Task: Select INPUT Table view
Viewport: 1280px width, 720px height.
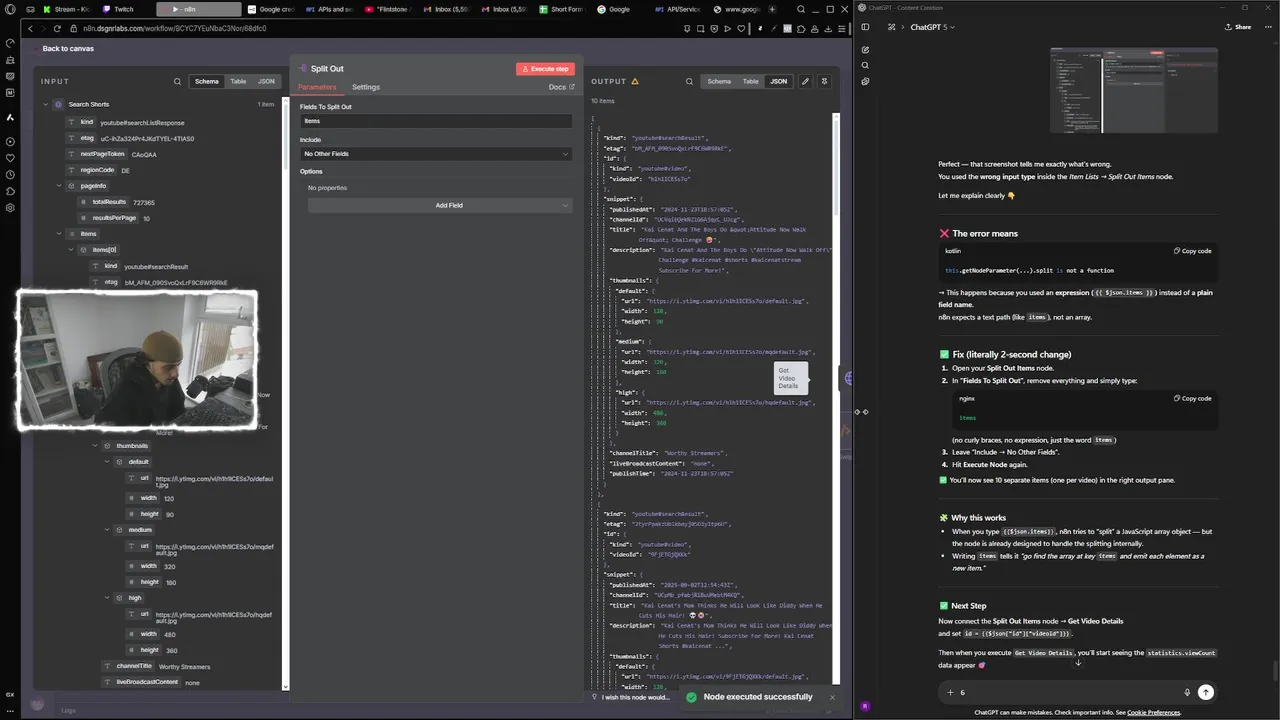Action: click(238, 81)
